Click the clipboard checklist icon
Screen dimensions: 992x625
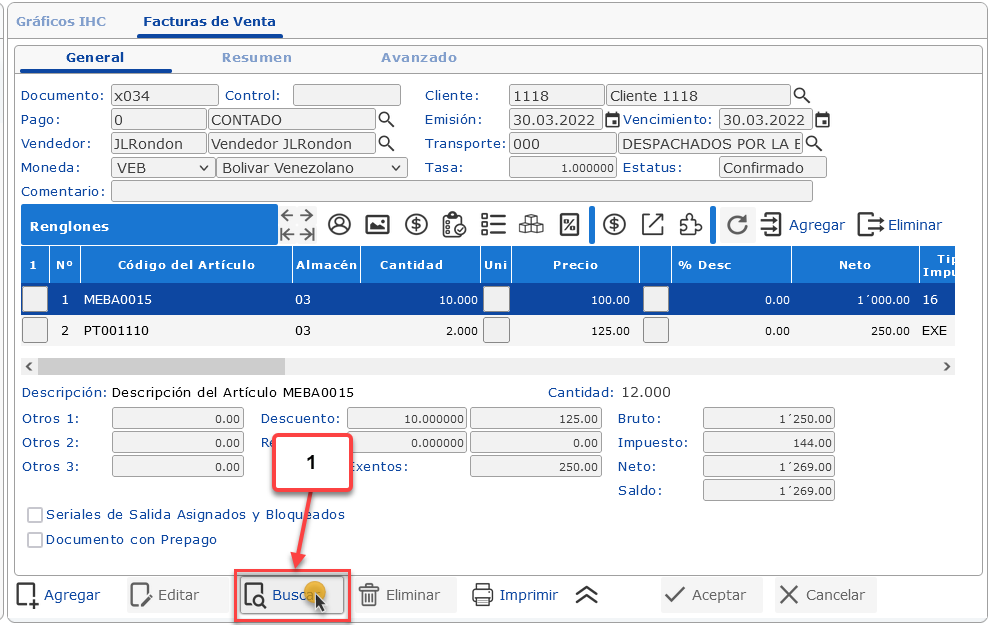[x=454, y=225]
